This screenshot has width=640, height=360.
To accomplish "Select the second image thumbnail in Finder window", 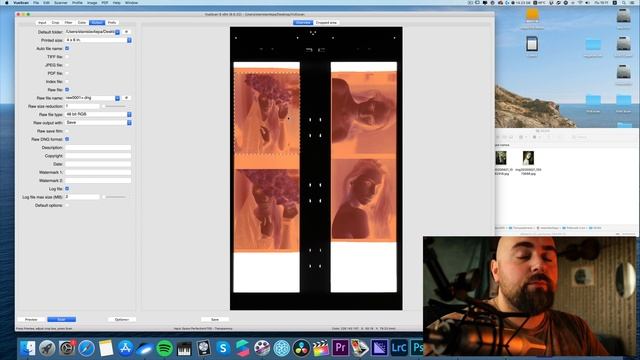I will tap(528, 158).
